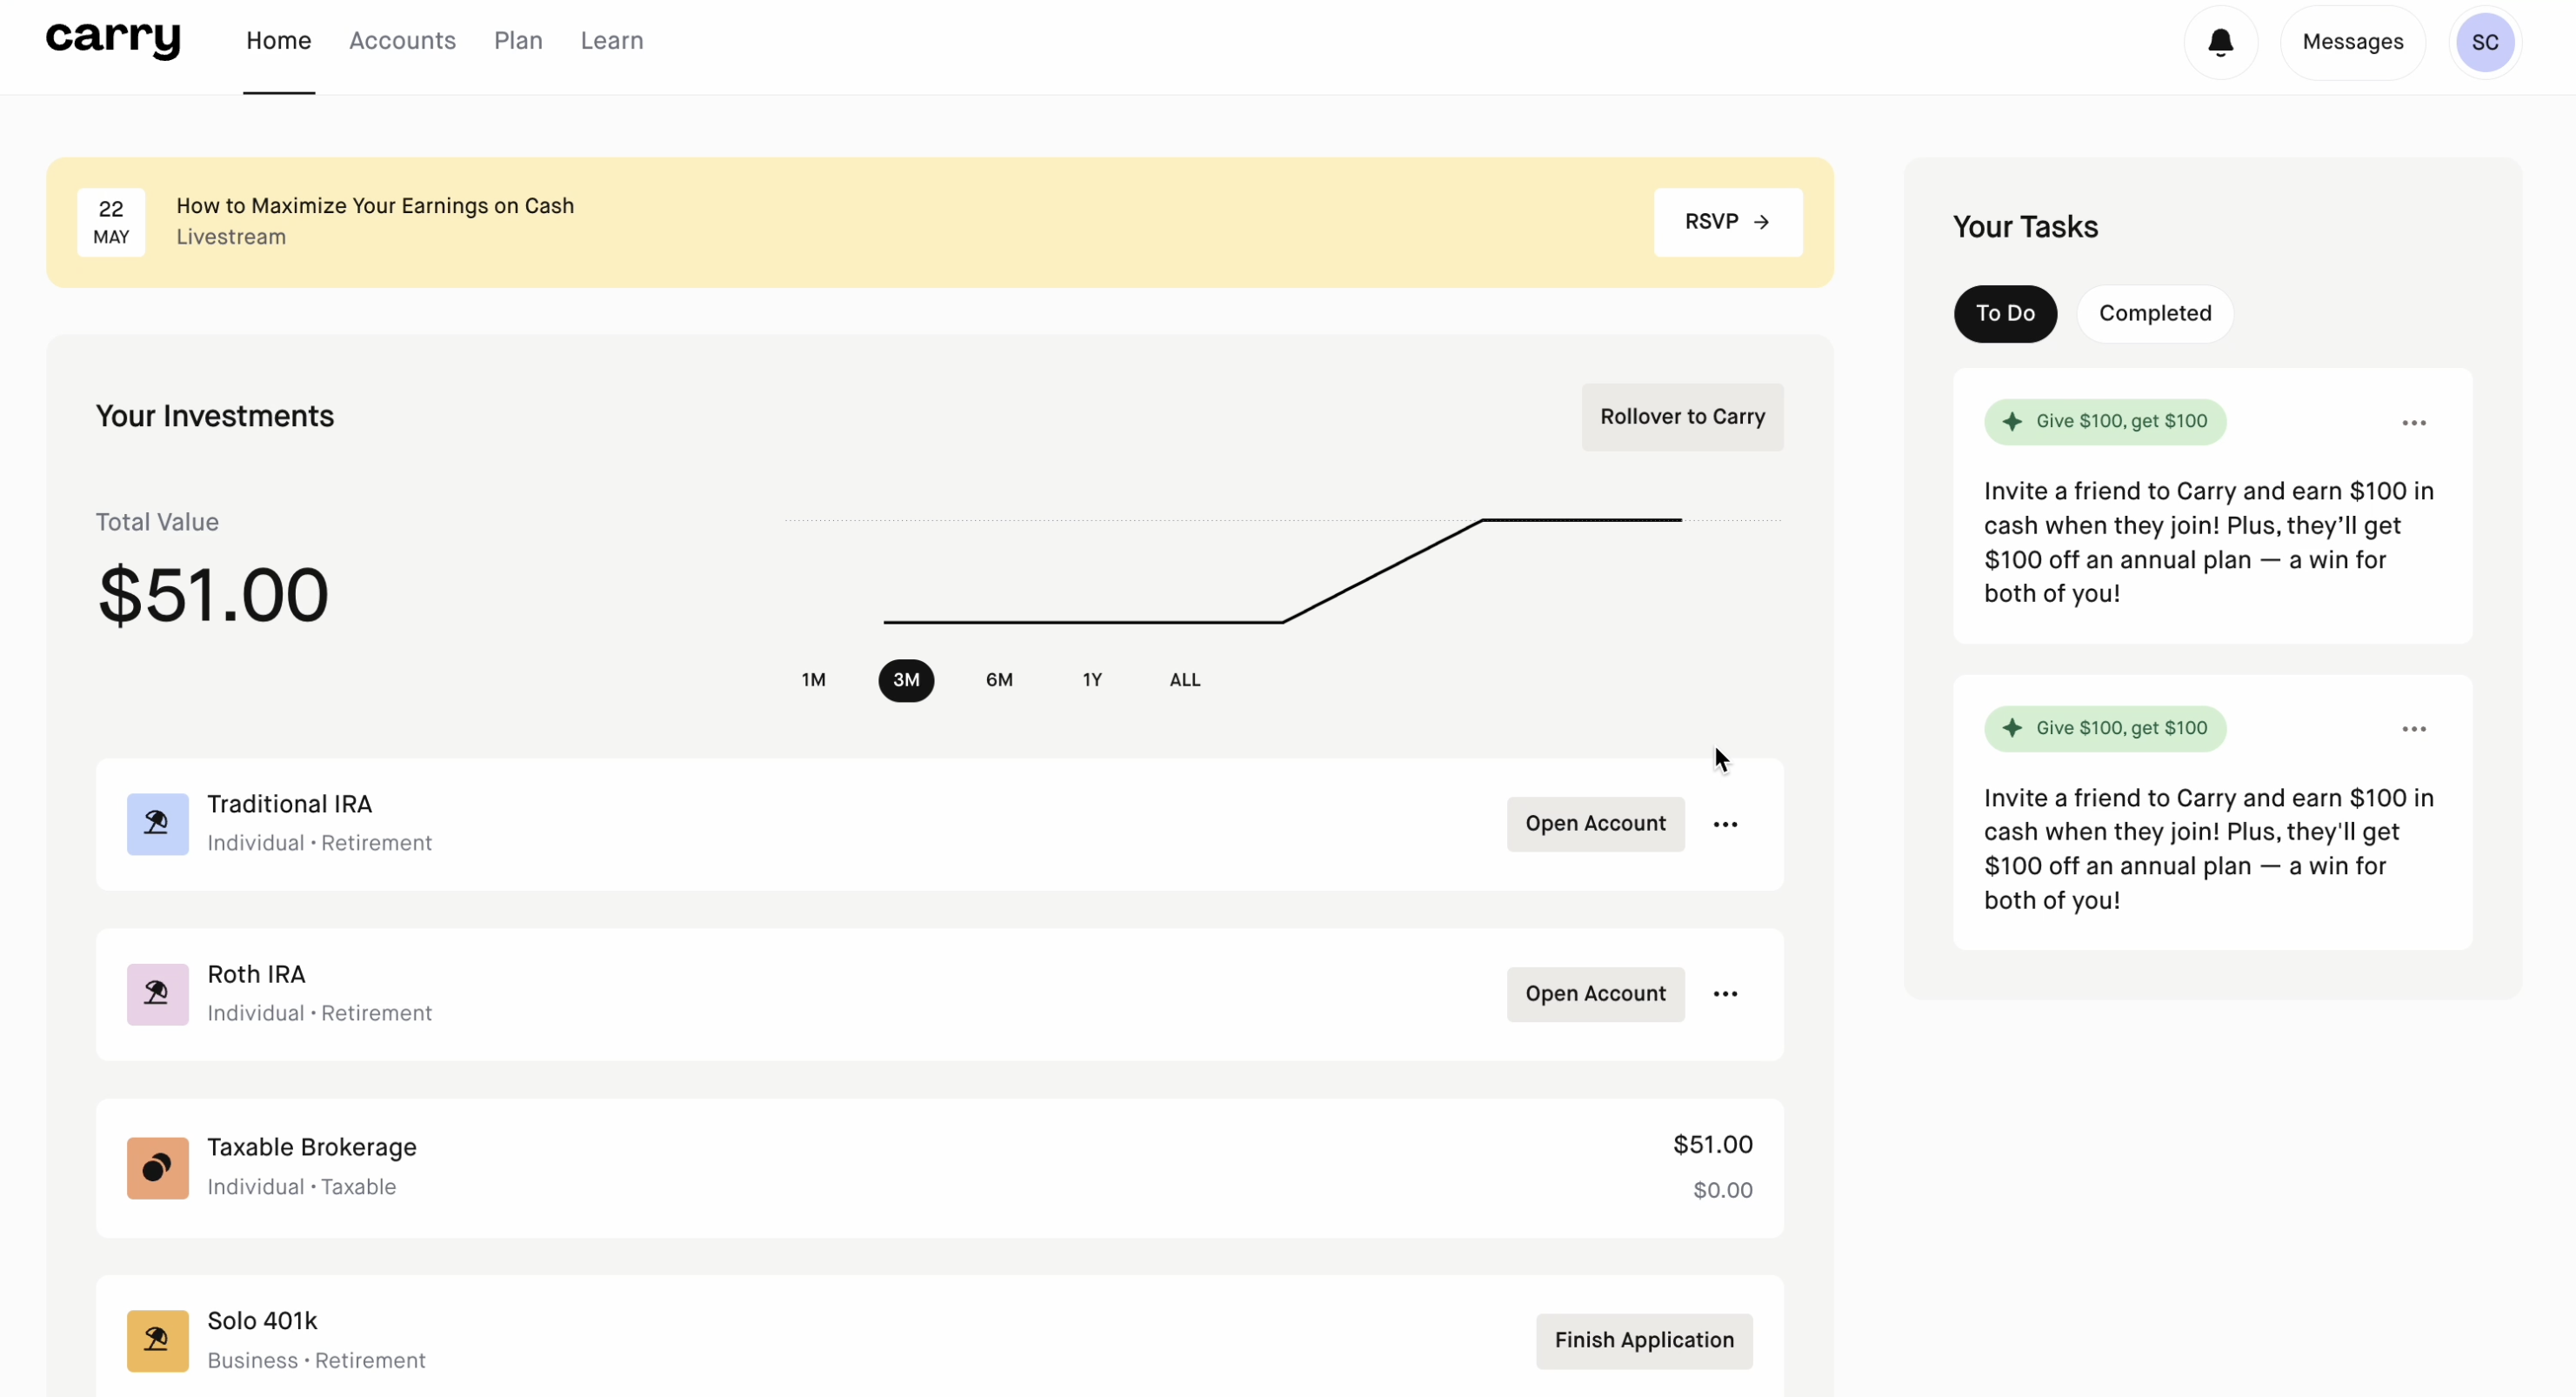Image resolution: width=2576 pixels, height=1397 pixels.
Task: Open the Plan tab
Action: tap(518, 41)
